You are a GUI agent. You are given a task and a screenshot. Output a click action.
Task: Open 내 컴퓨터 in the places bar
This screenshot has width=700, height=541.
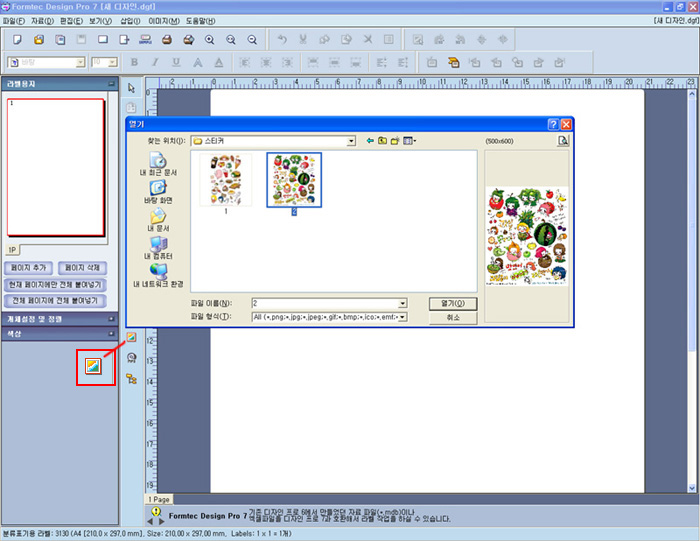[158, 248]
